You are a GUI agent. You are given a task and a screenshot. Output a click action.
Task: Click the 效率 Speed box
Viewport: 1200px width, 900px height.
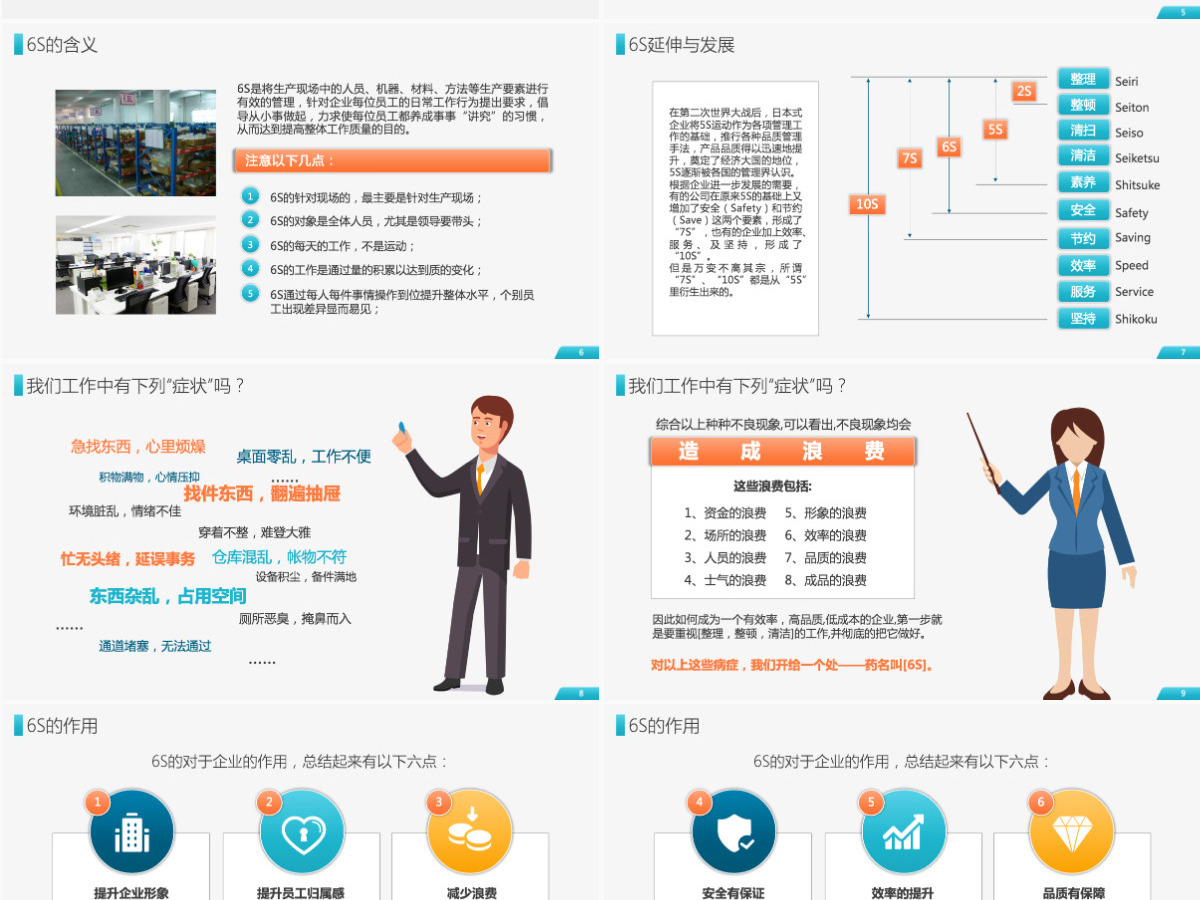click(1083, 266)
